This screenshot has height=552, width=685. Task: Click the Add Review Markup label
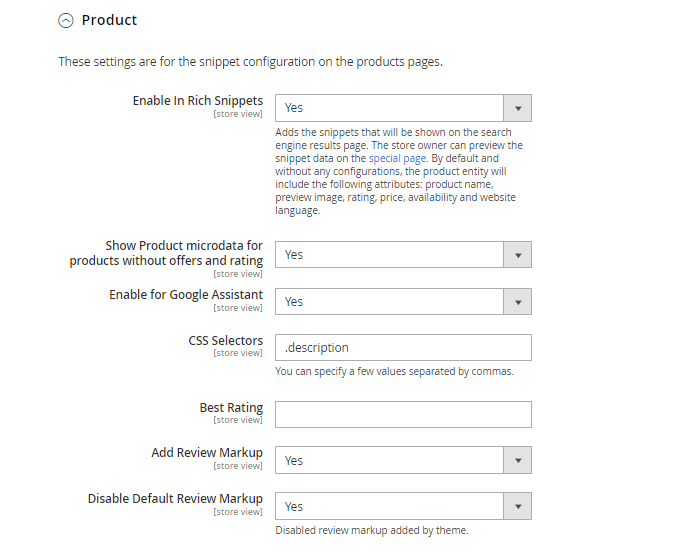tap(207, 453)
